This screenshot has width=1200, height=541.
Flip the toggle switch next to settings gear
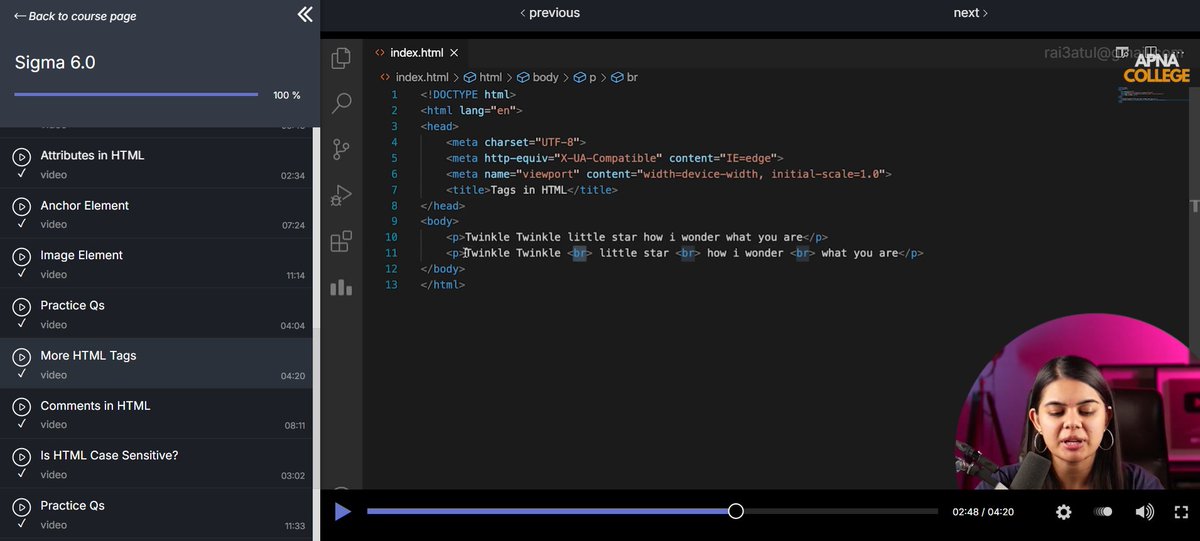[1103, 512]
